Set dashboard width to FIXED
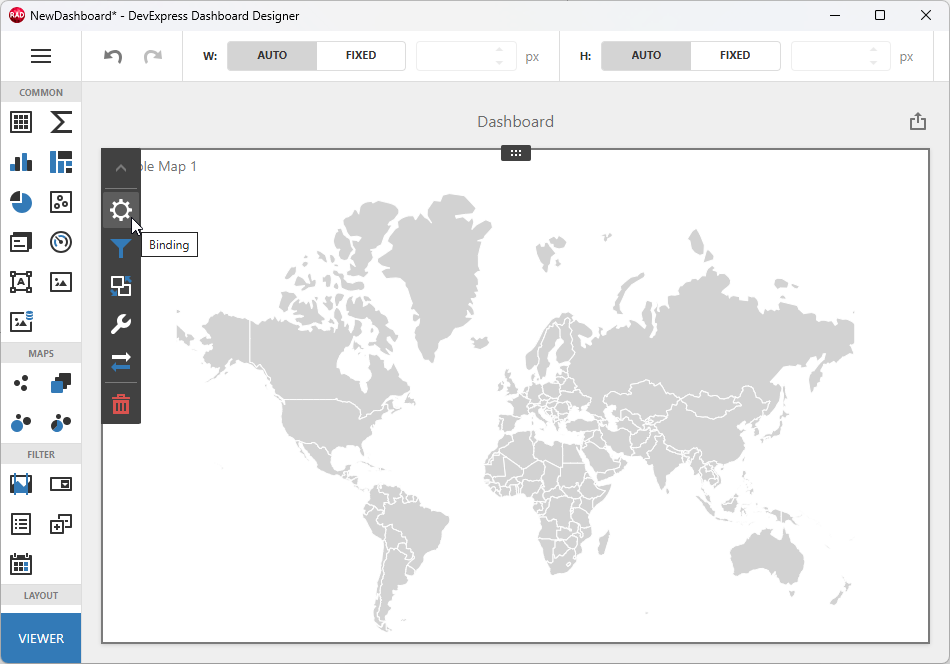Viewport: 950px width, 664px height. click(x=360, y=55)
